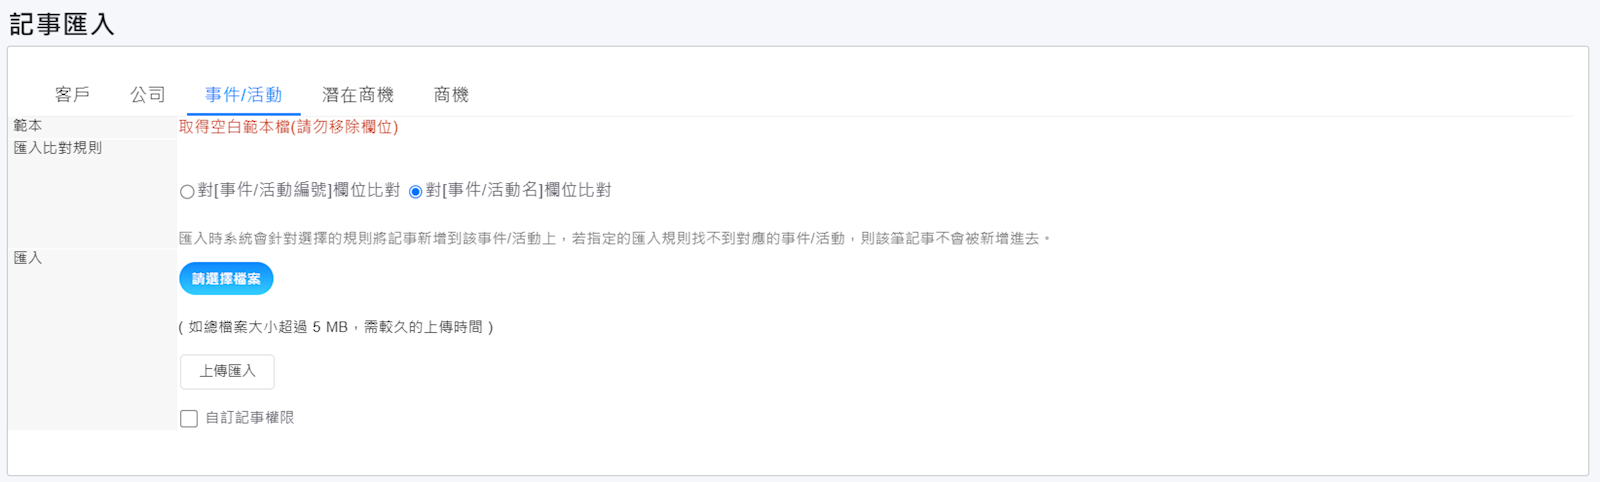Click the import rule description sentence
1600x482 pixels.
point(615,239)
